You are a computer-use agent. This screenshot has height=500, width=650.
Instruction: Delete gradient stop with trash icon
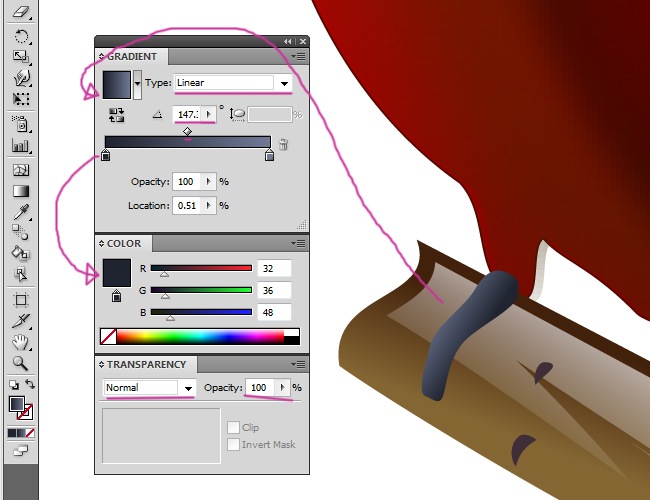coord(283,144)
